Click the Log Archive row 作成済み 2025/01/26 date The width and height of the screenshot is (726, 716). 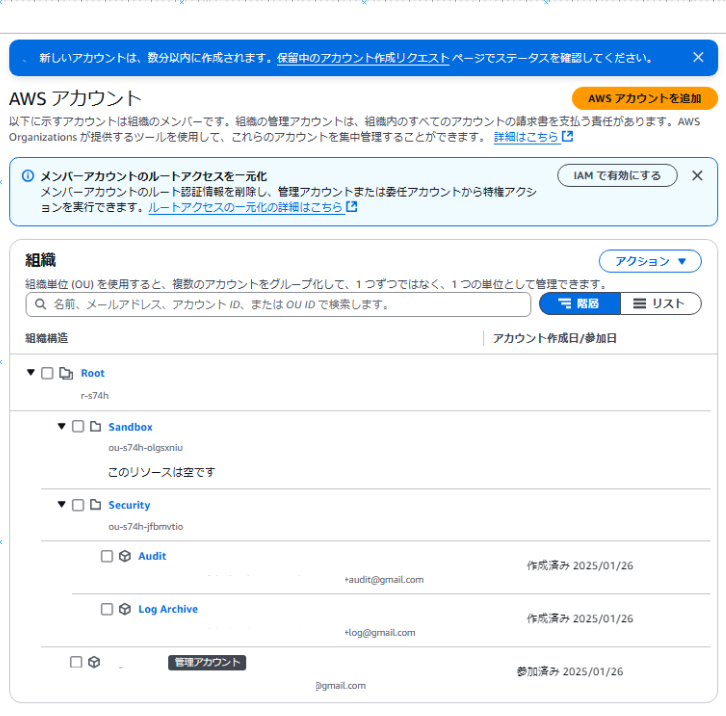coord(580,619)
